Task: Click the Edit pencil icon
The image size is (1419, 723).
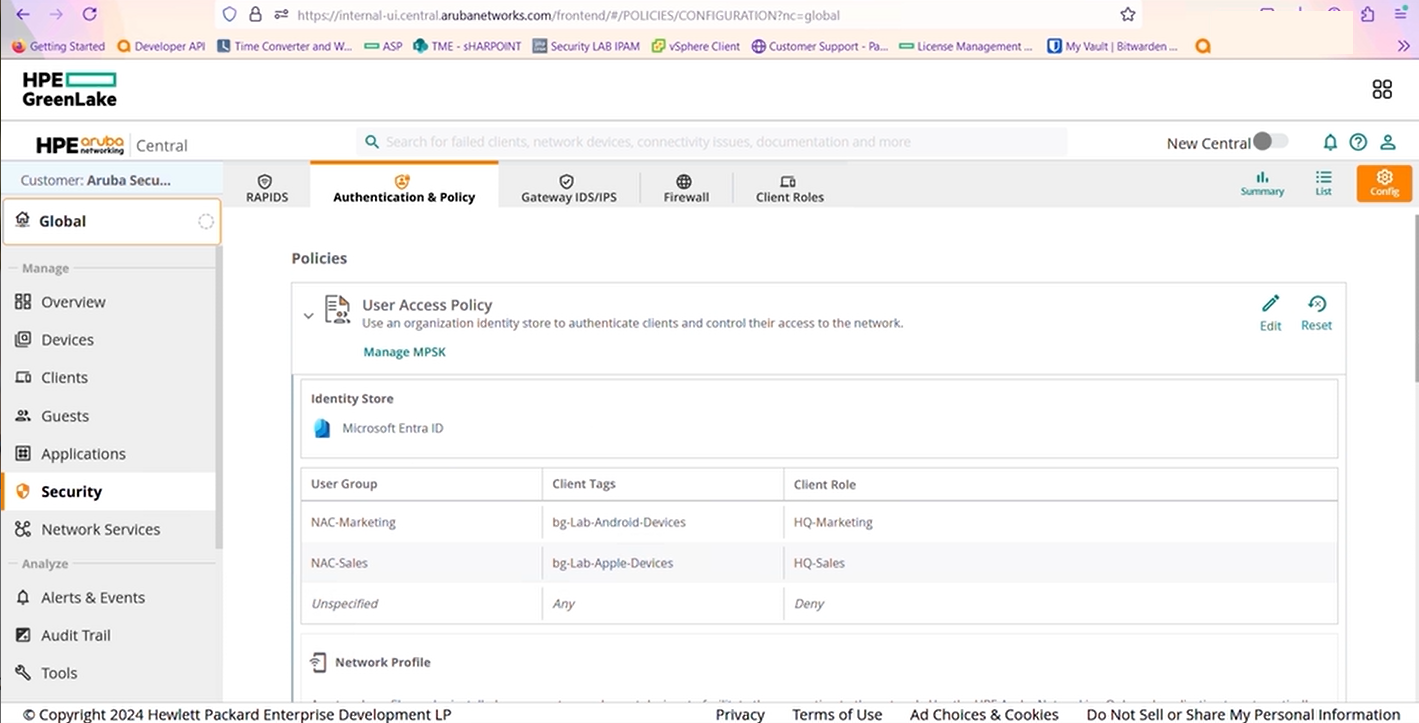Action: (1270, 304)
